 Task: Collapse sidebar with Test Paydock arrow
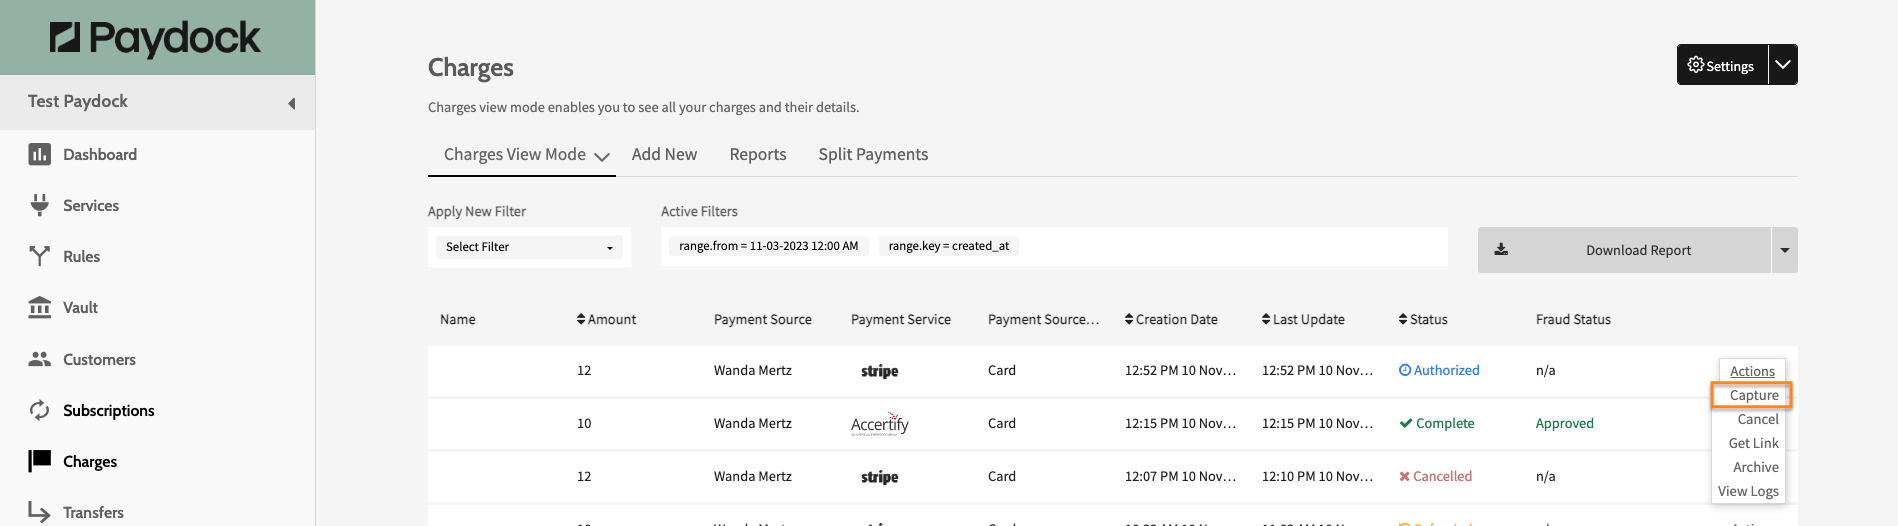pos(291,103)
